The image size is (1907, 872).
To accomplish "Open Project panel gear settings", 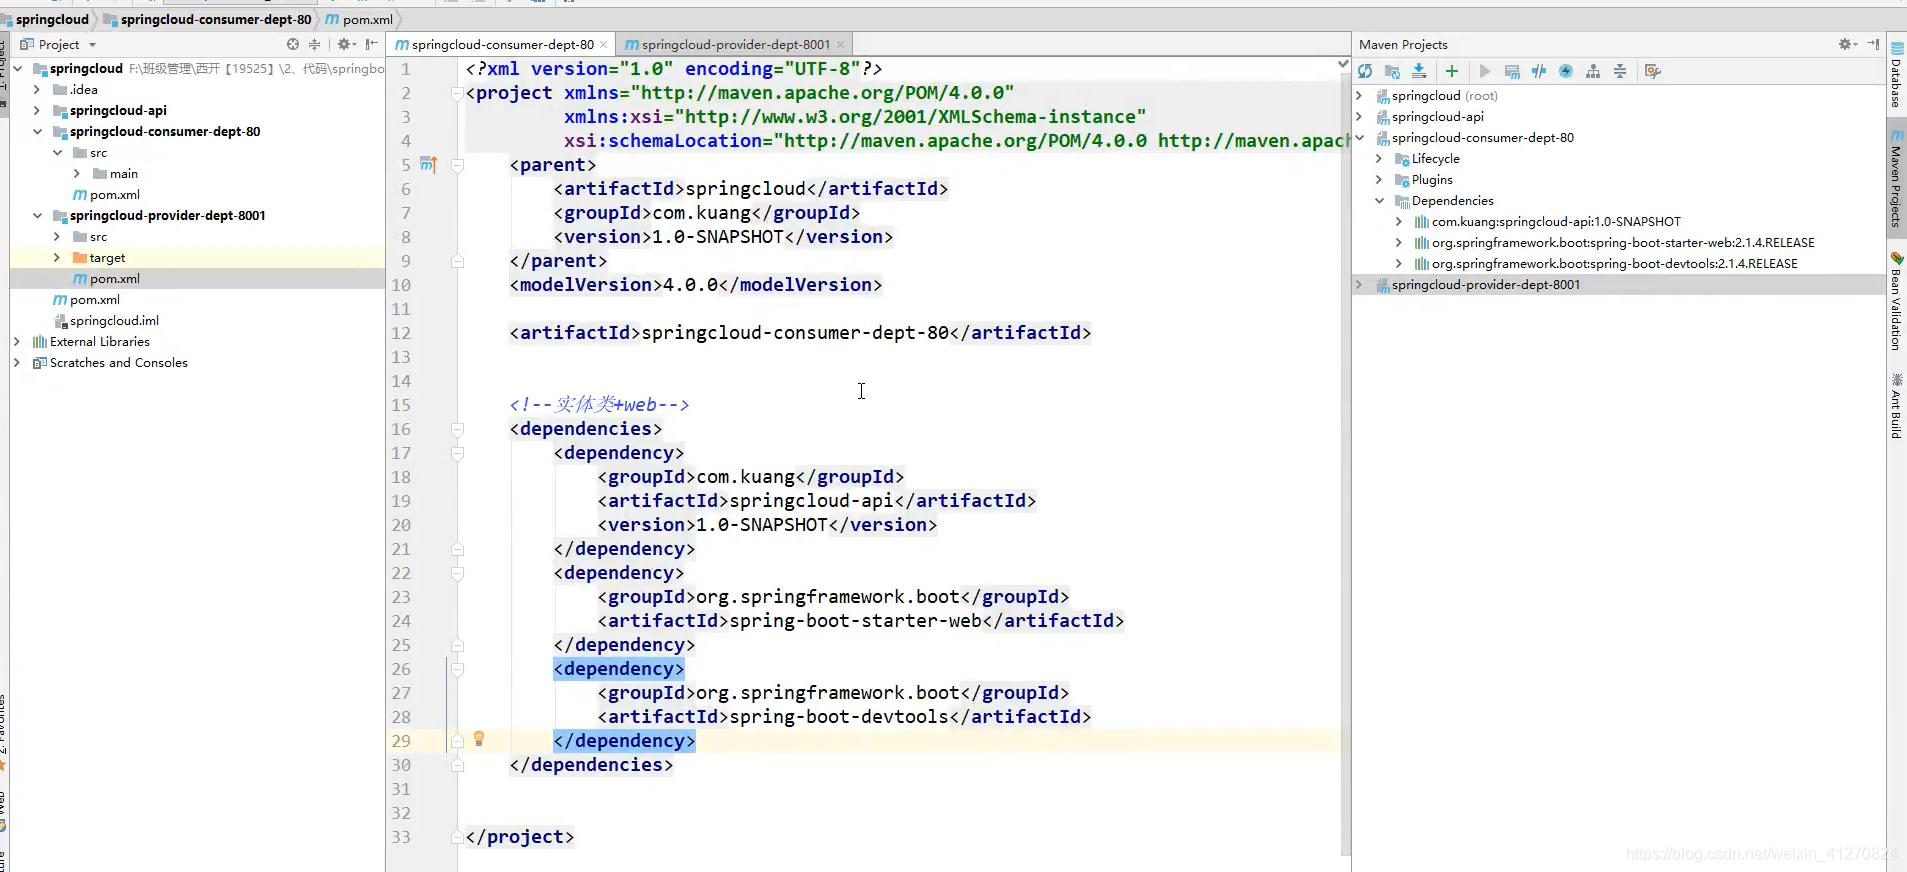I will pos(346,44).
